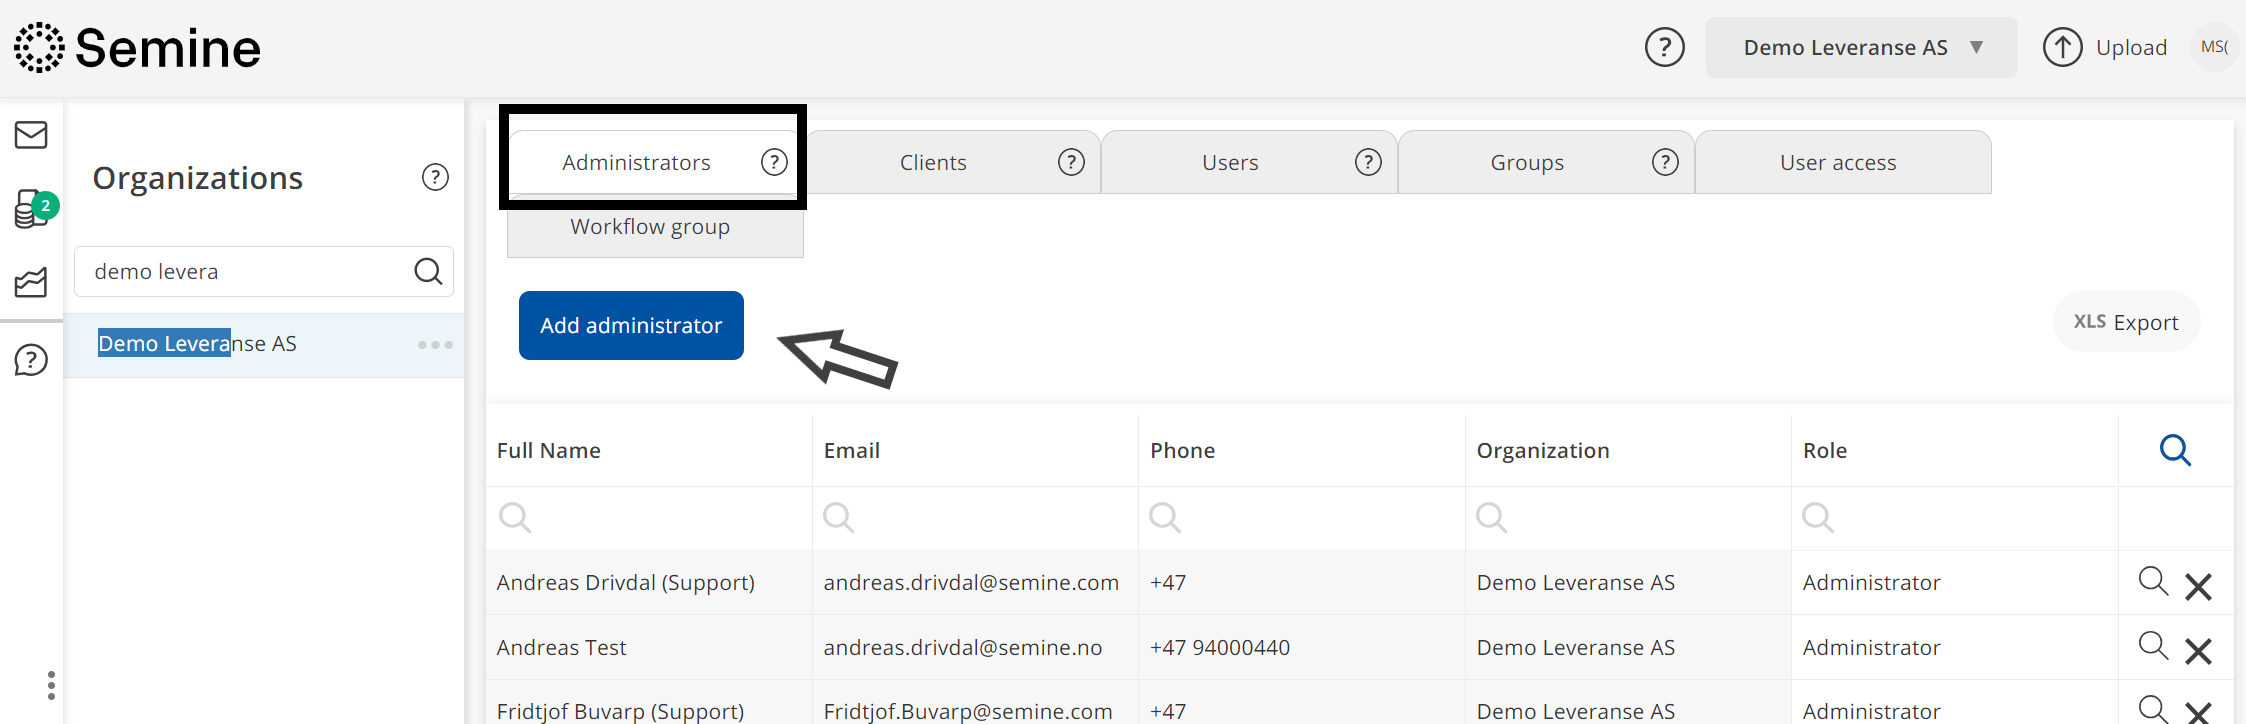The image size is (2246, 724).
Task: Switch to the Workflow group tab
Action: point(651,227)
